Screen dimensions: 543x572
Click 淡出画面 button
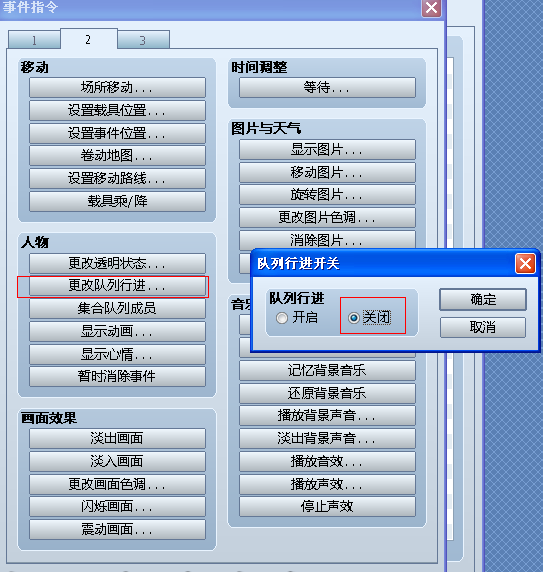(117, 438)
